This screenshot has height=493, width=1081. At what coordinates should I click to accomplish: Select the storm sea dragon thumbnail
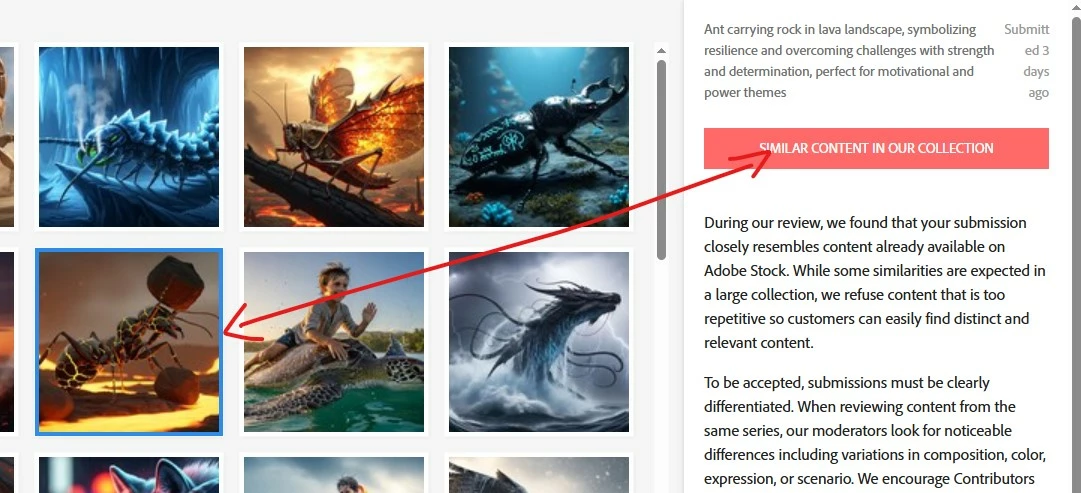538,342
